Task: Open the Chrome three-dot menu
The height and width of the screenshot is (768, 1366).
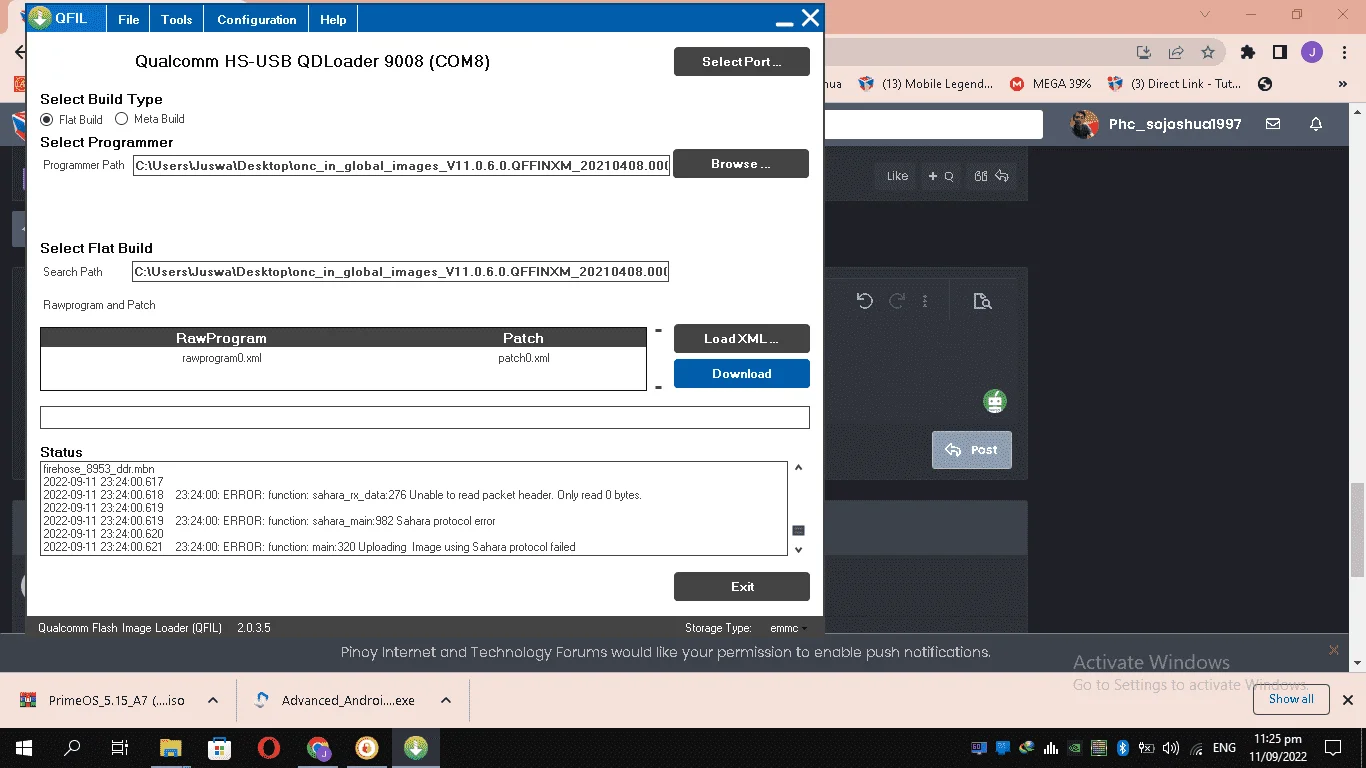Action: [1344, 52]
